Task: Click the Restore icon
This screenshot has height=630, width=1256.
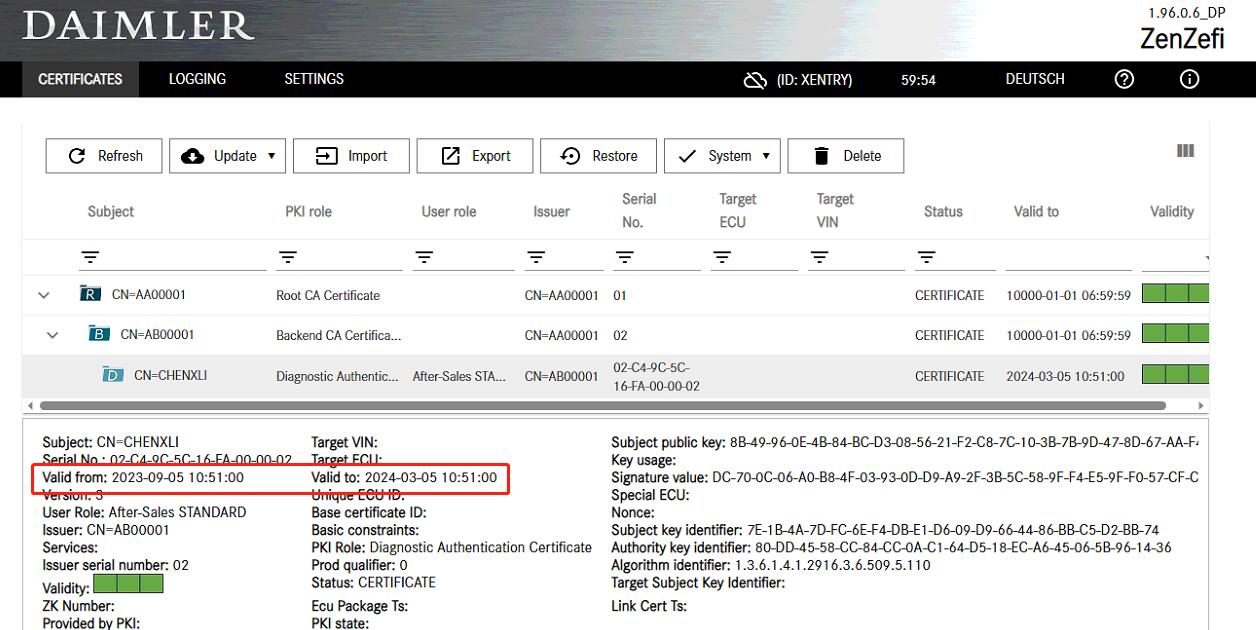Action: tap(571, 155)
